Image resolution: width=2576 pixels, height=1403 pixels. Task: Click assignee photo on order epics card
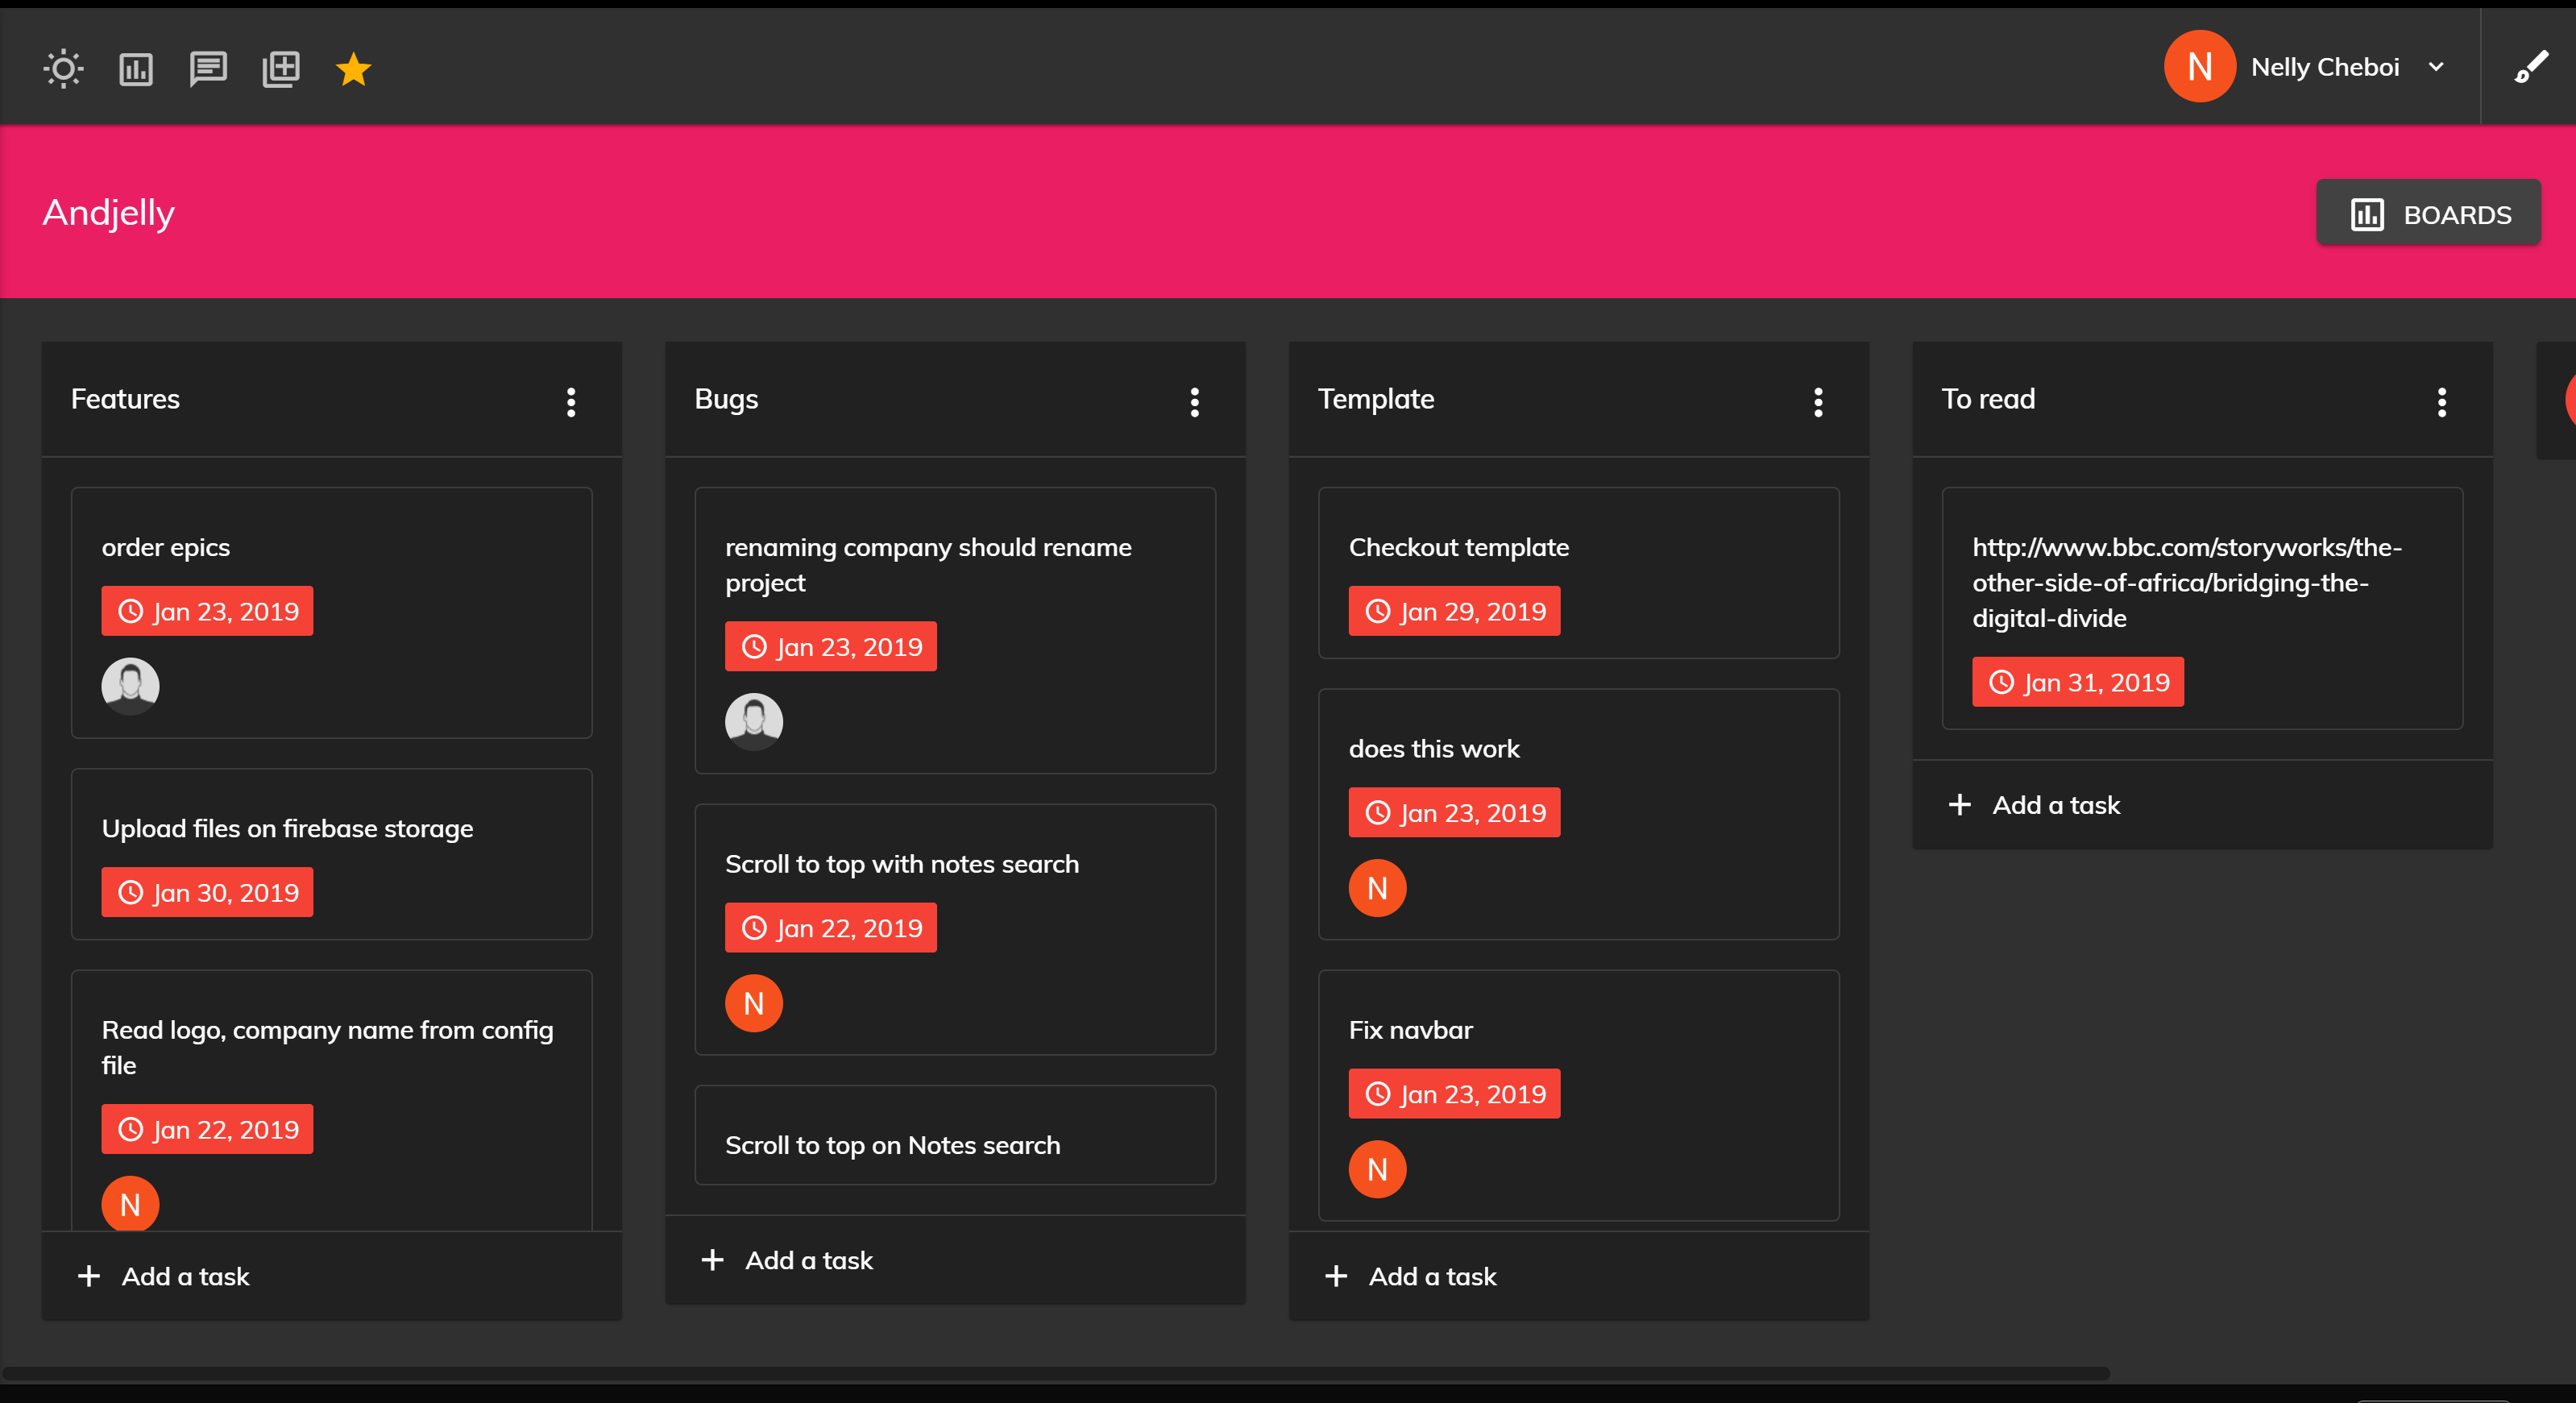[130, 686]
